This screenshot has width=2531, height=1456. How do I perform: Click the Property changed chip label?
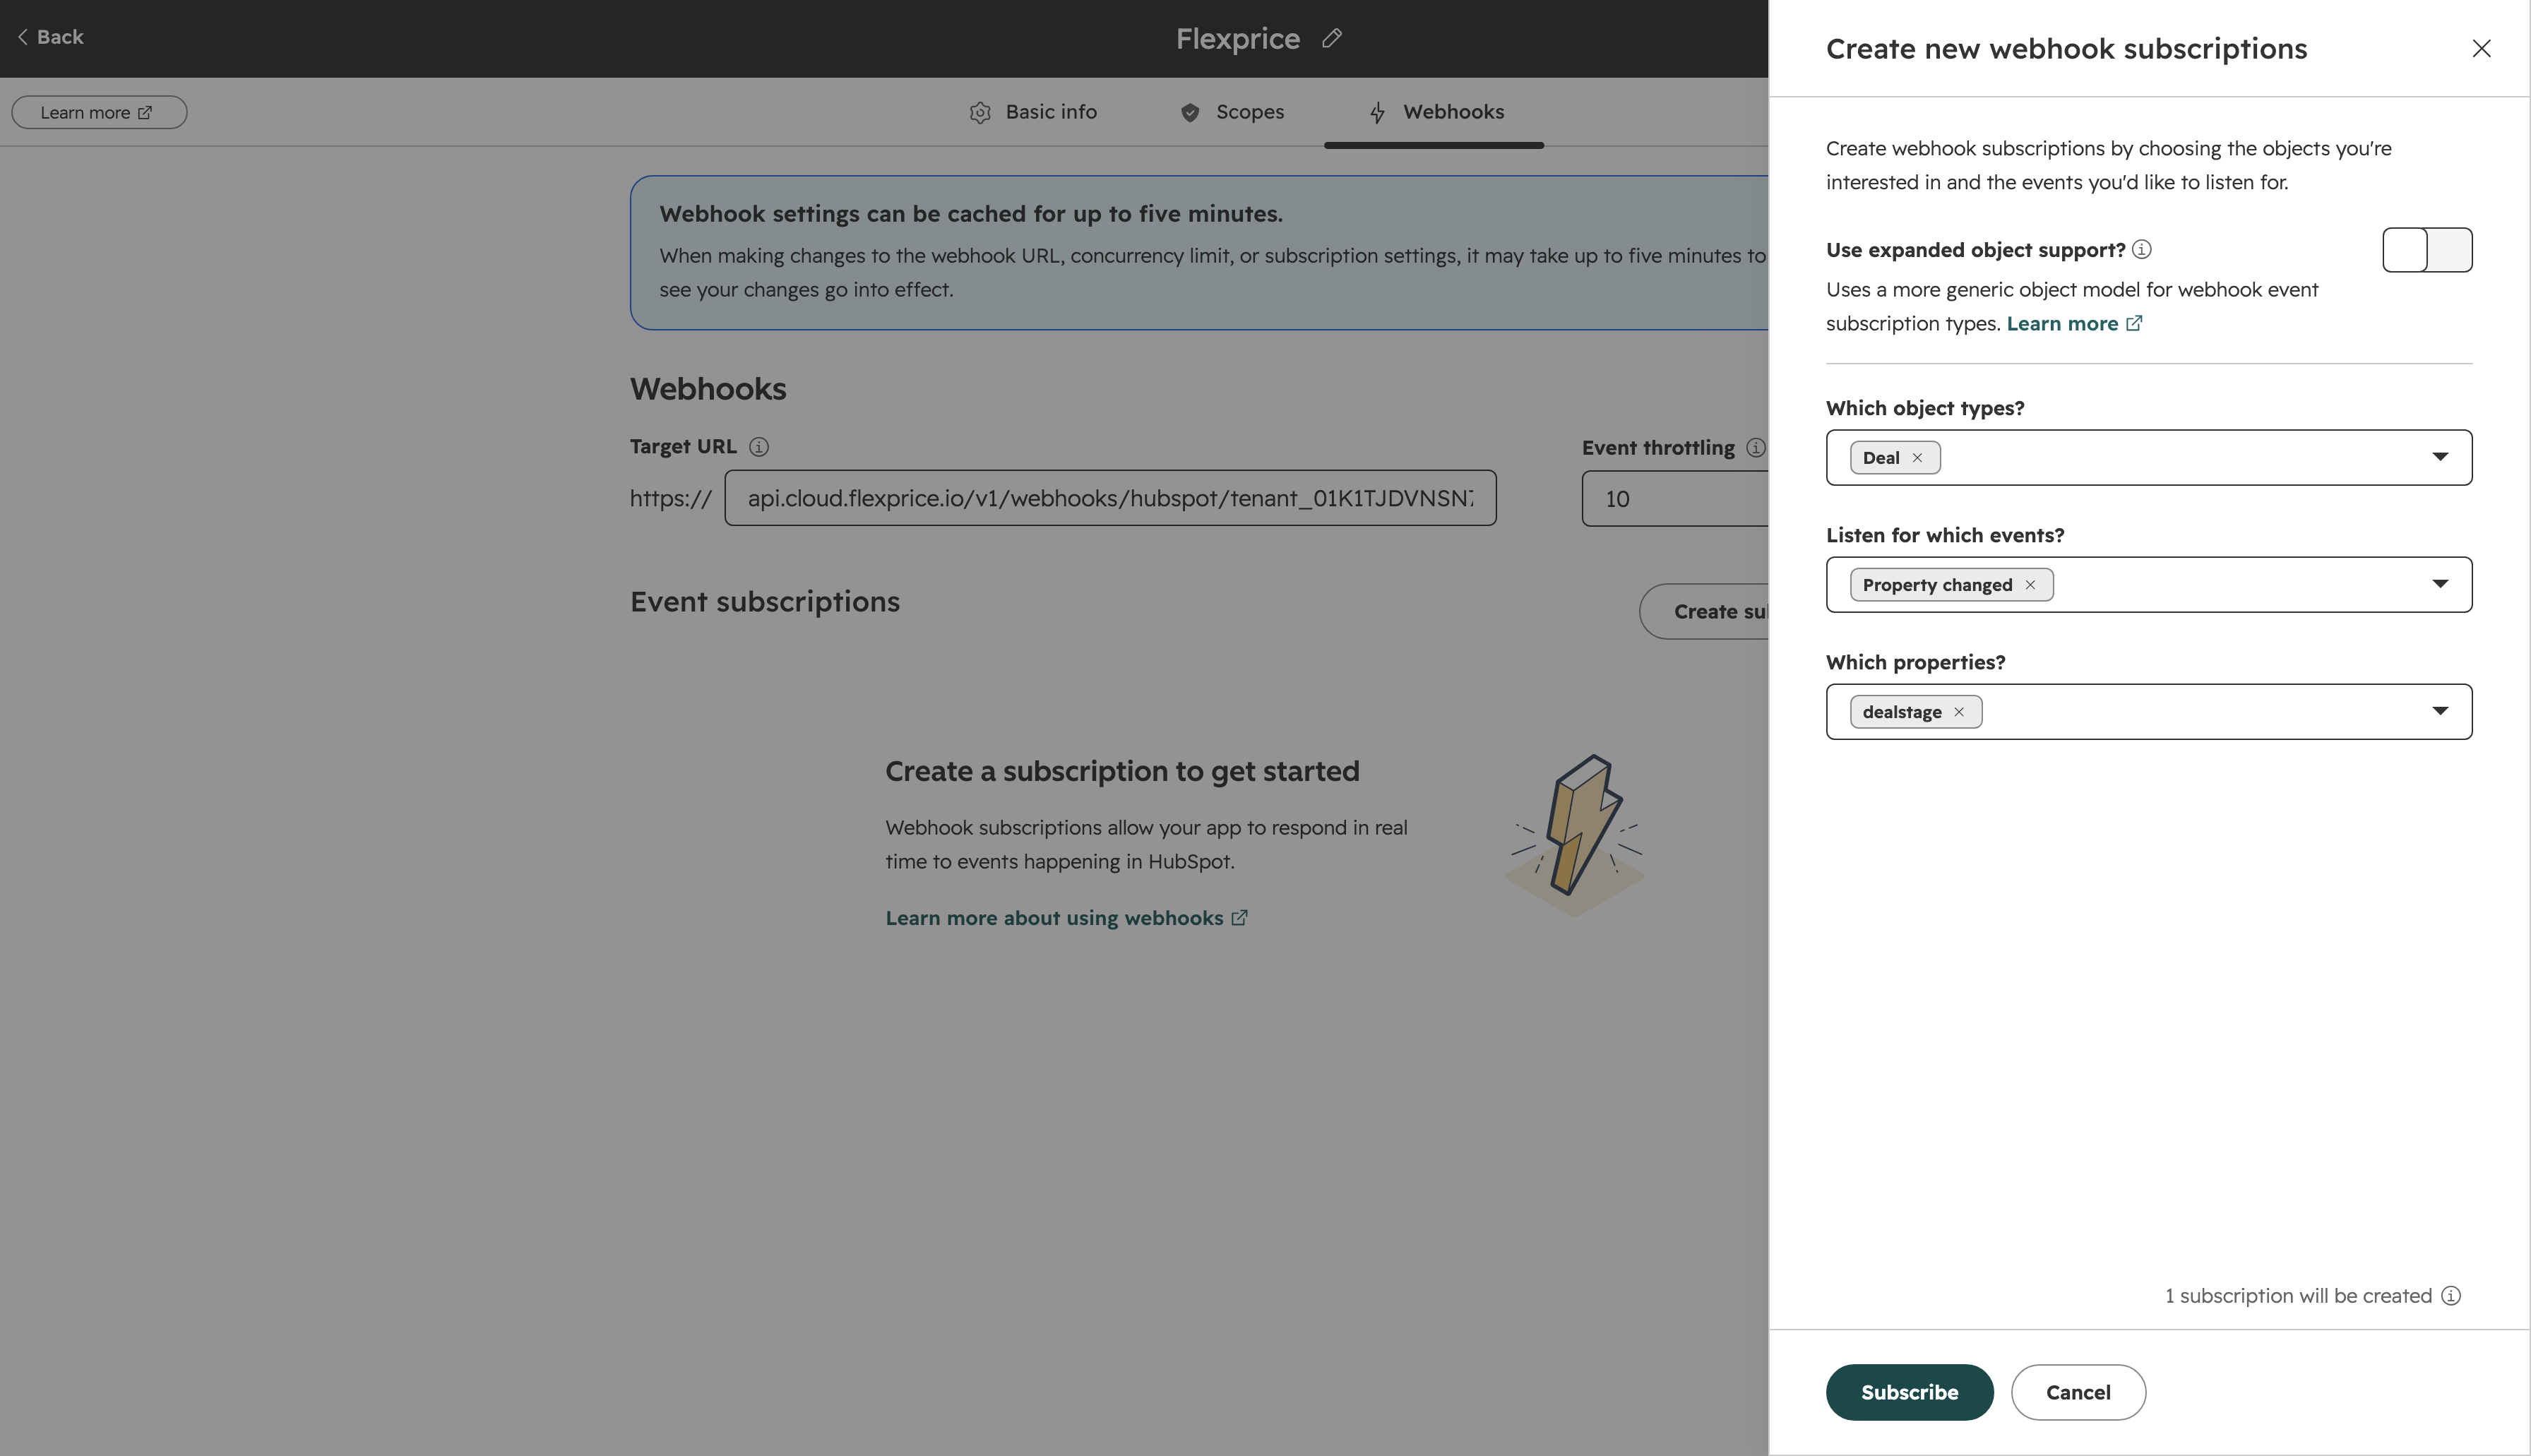point(1937,585)
